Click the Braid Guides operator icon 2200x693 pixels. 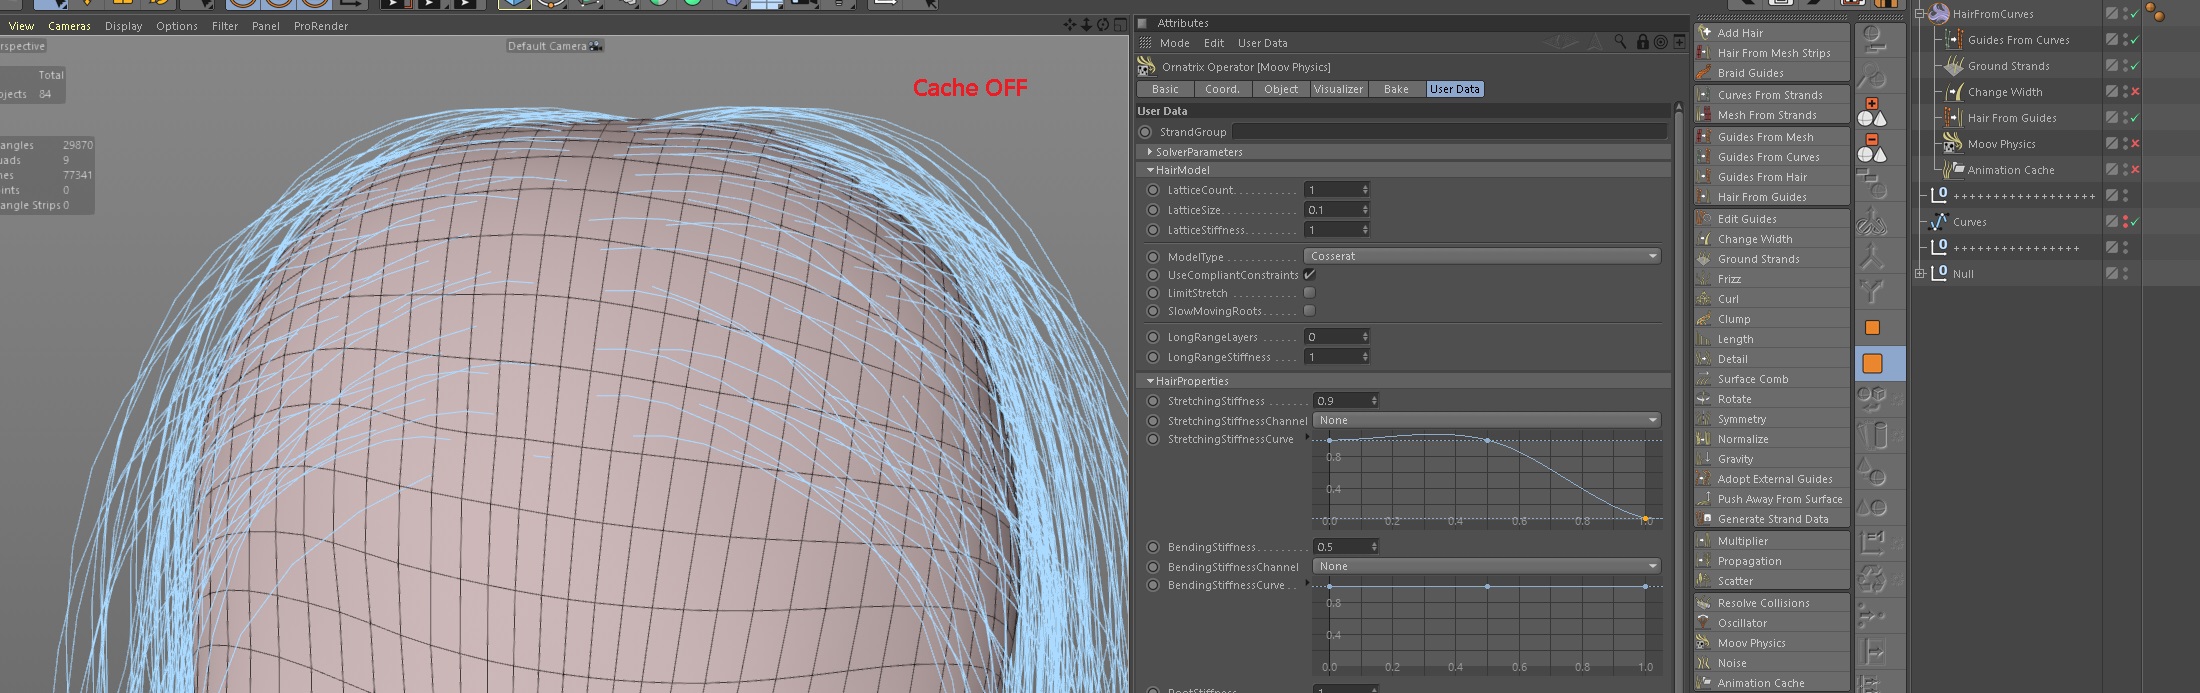(x=1705, y=73)
